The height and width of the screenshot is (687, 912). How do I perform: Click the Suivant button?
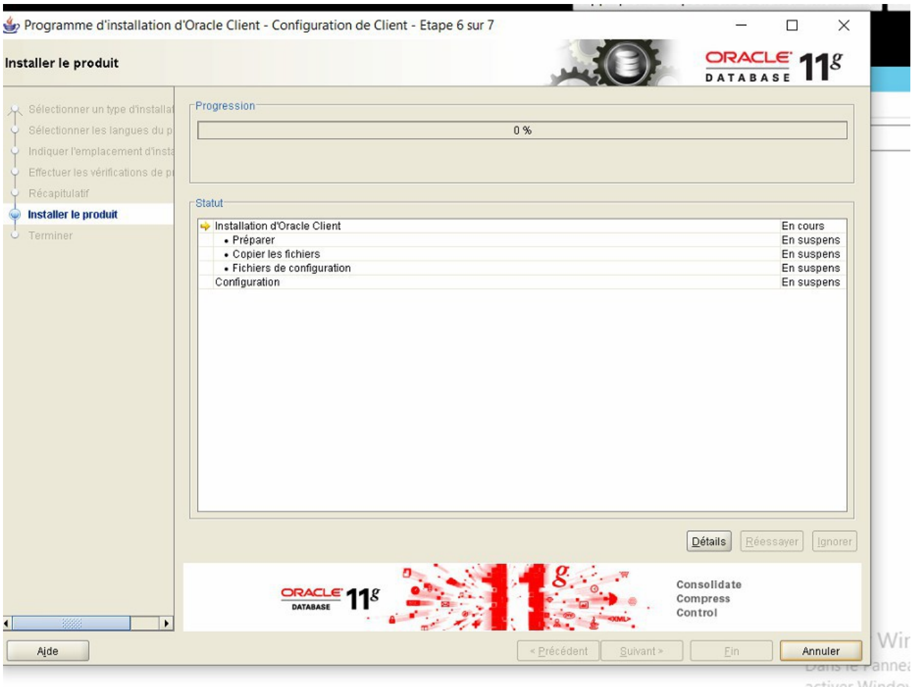point(642,651)
